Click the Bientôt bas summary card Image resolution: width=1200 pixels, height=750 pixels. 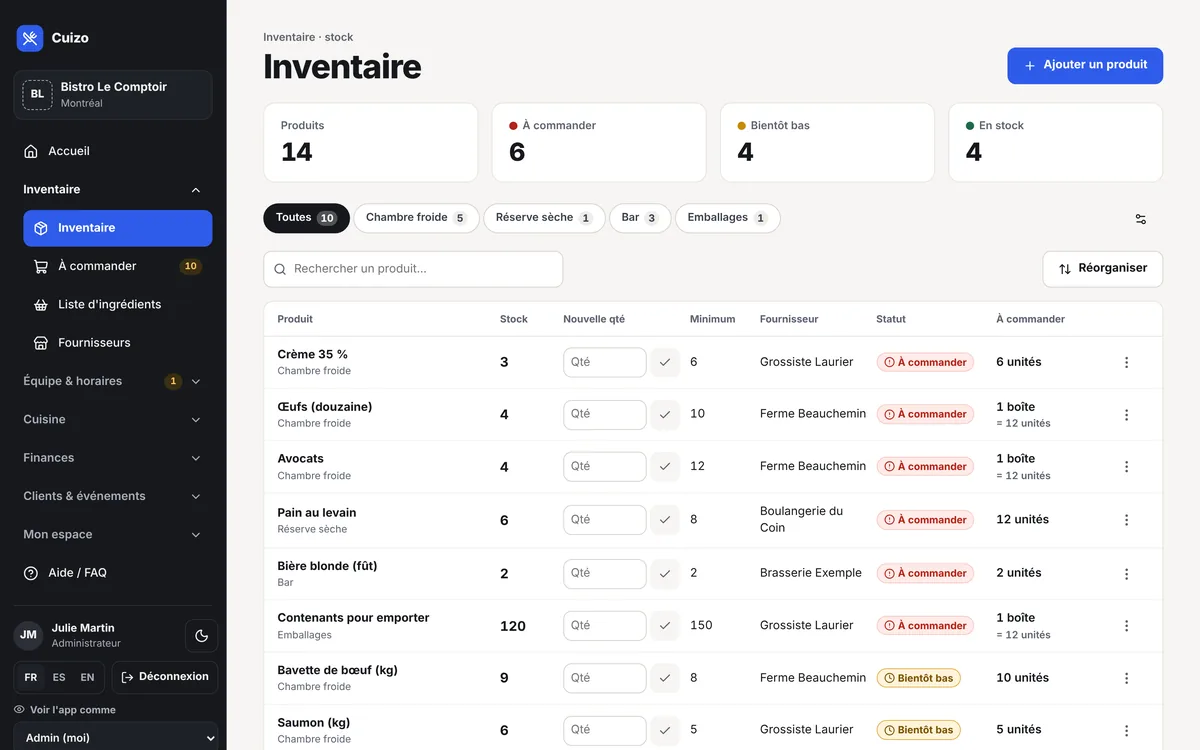[827, 143]
